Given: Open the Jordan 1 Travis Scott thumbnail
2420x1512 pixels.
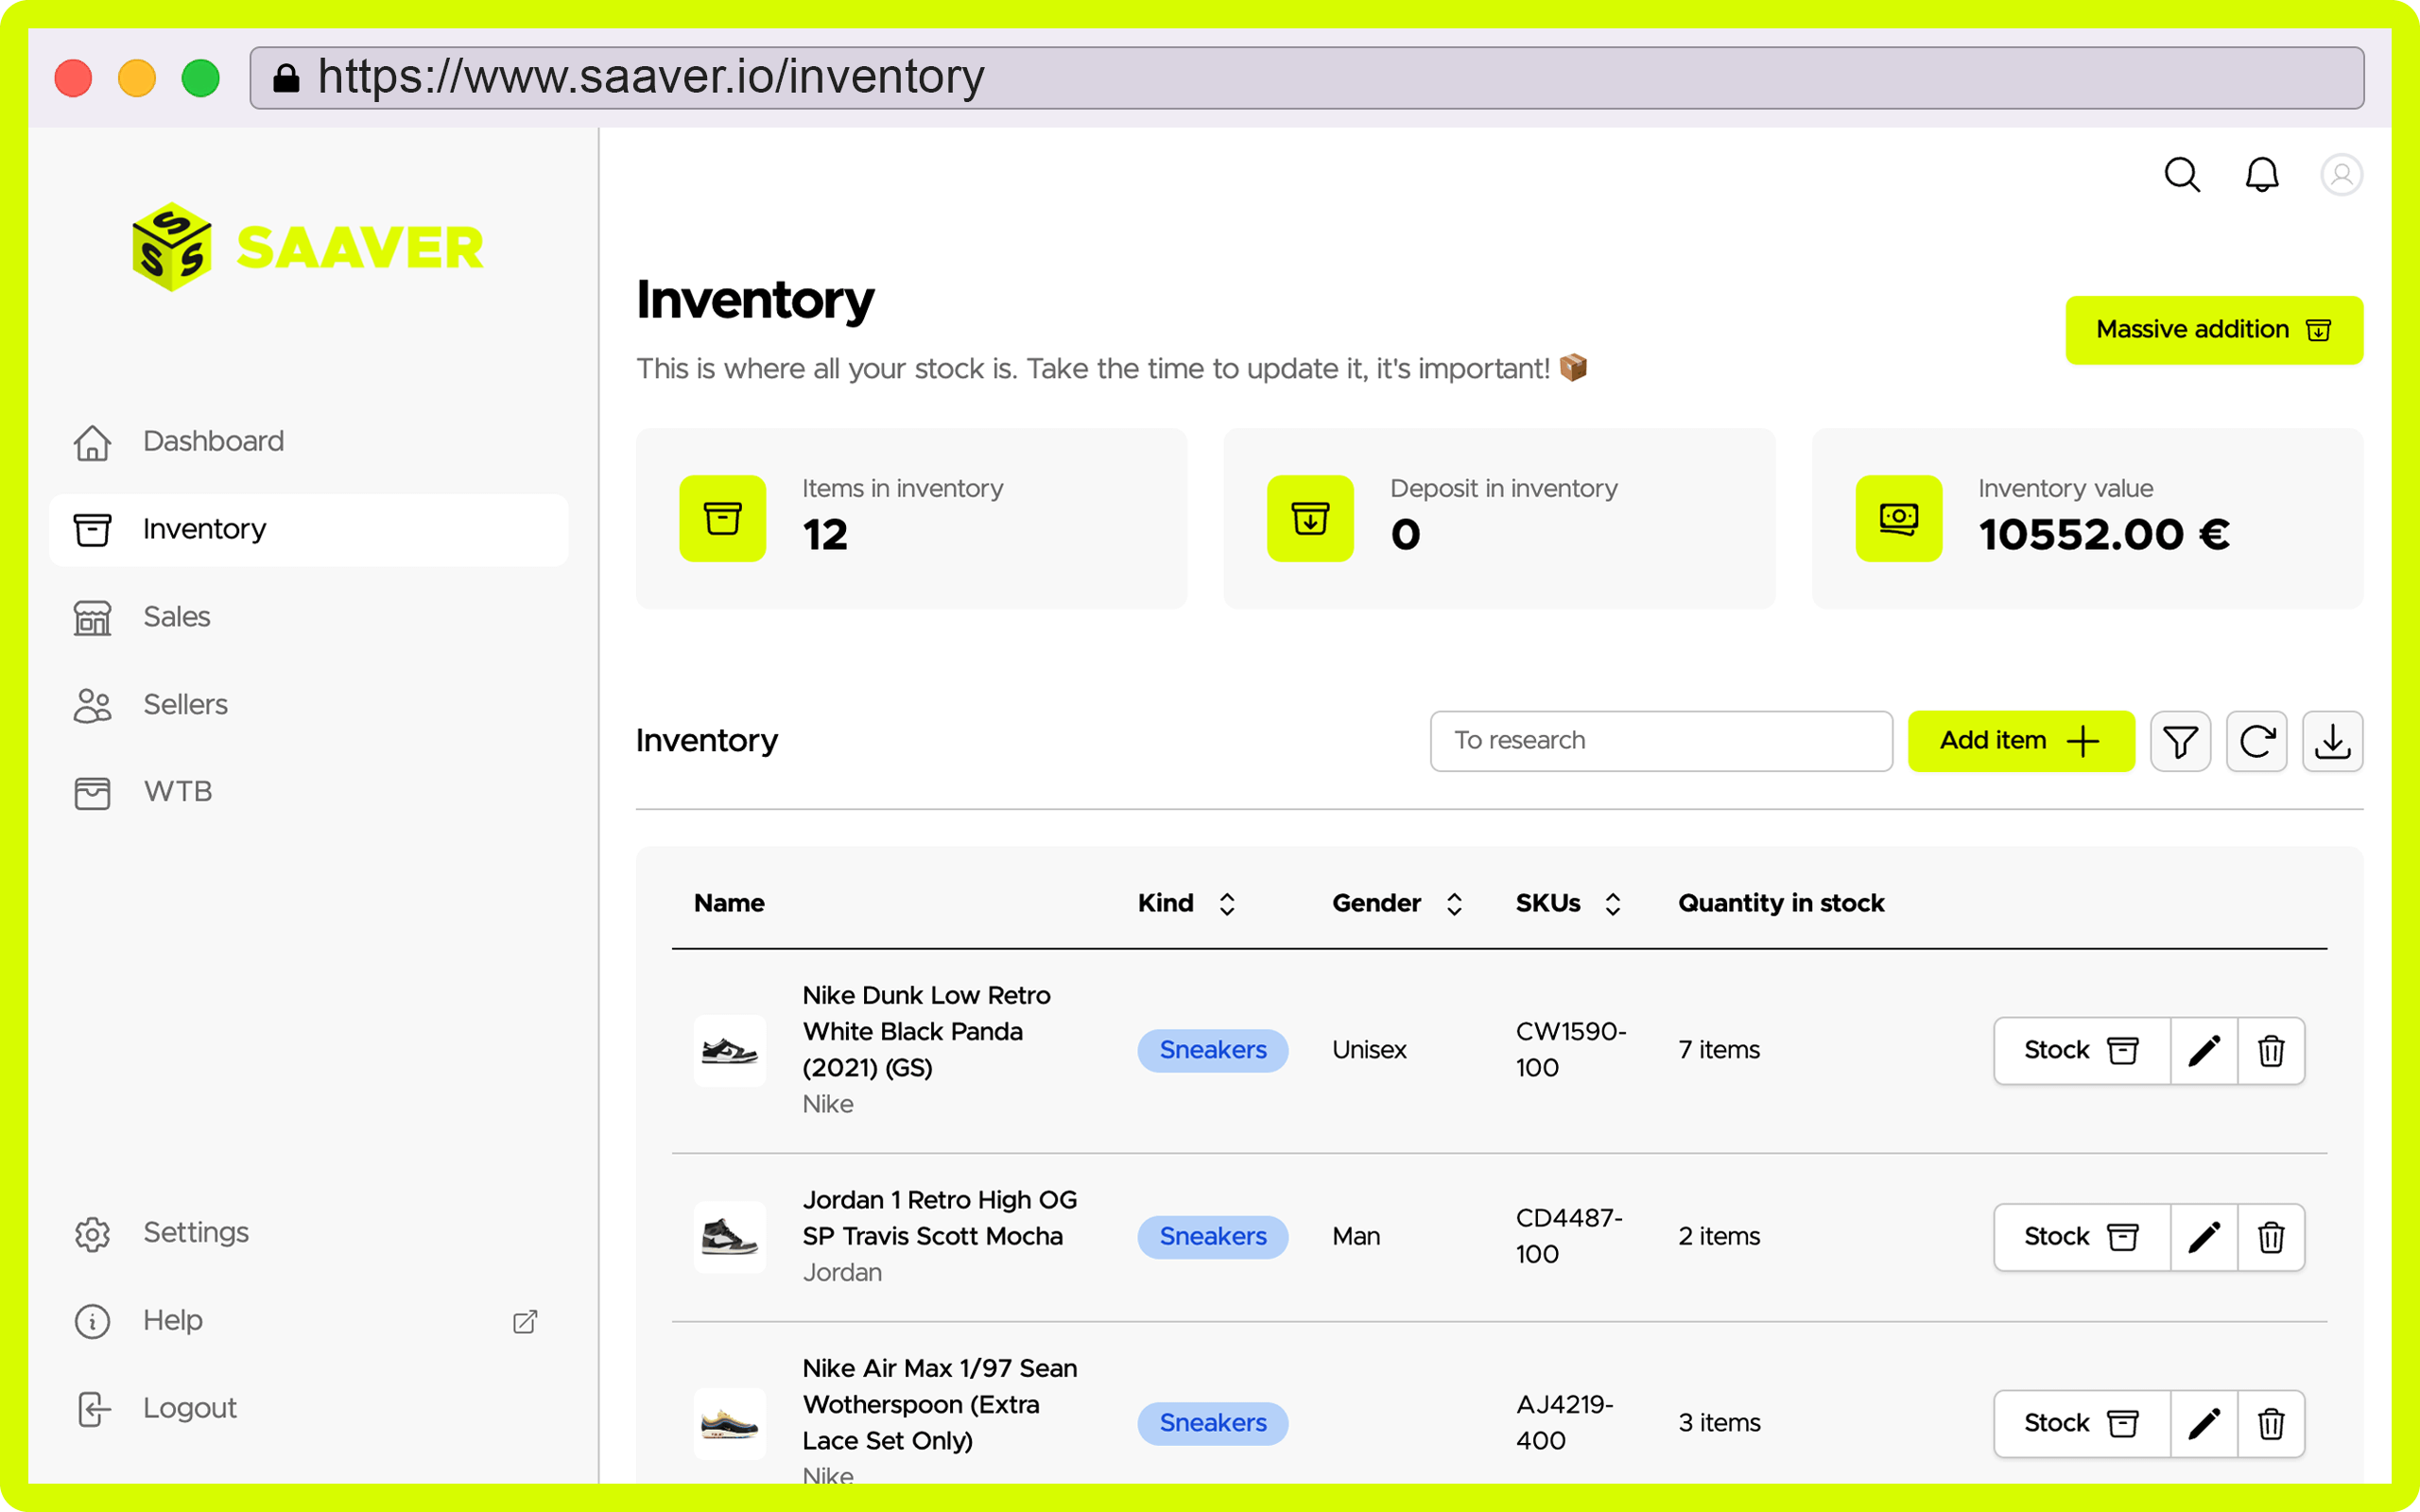Looking at the screenshot, I should point(730,1237).
